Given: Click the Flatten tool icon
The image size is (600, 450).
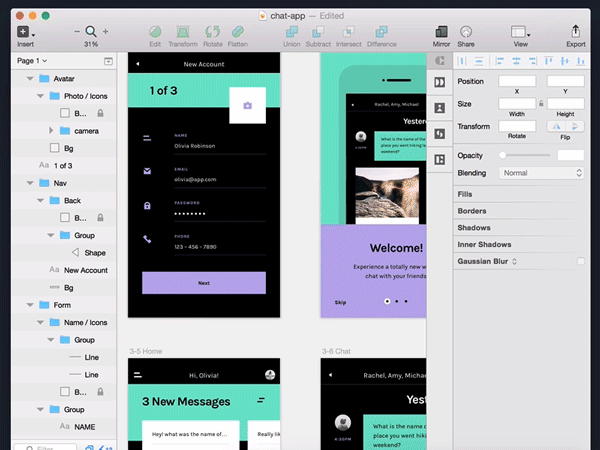Looking at the screenshot, I should [x=238, y=32].
